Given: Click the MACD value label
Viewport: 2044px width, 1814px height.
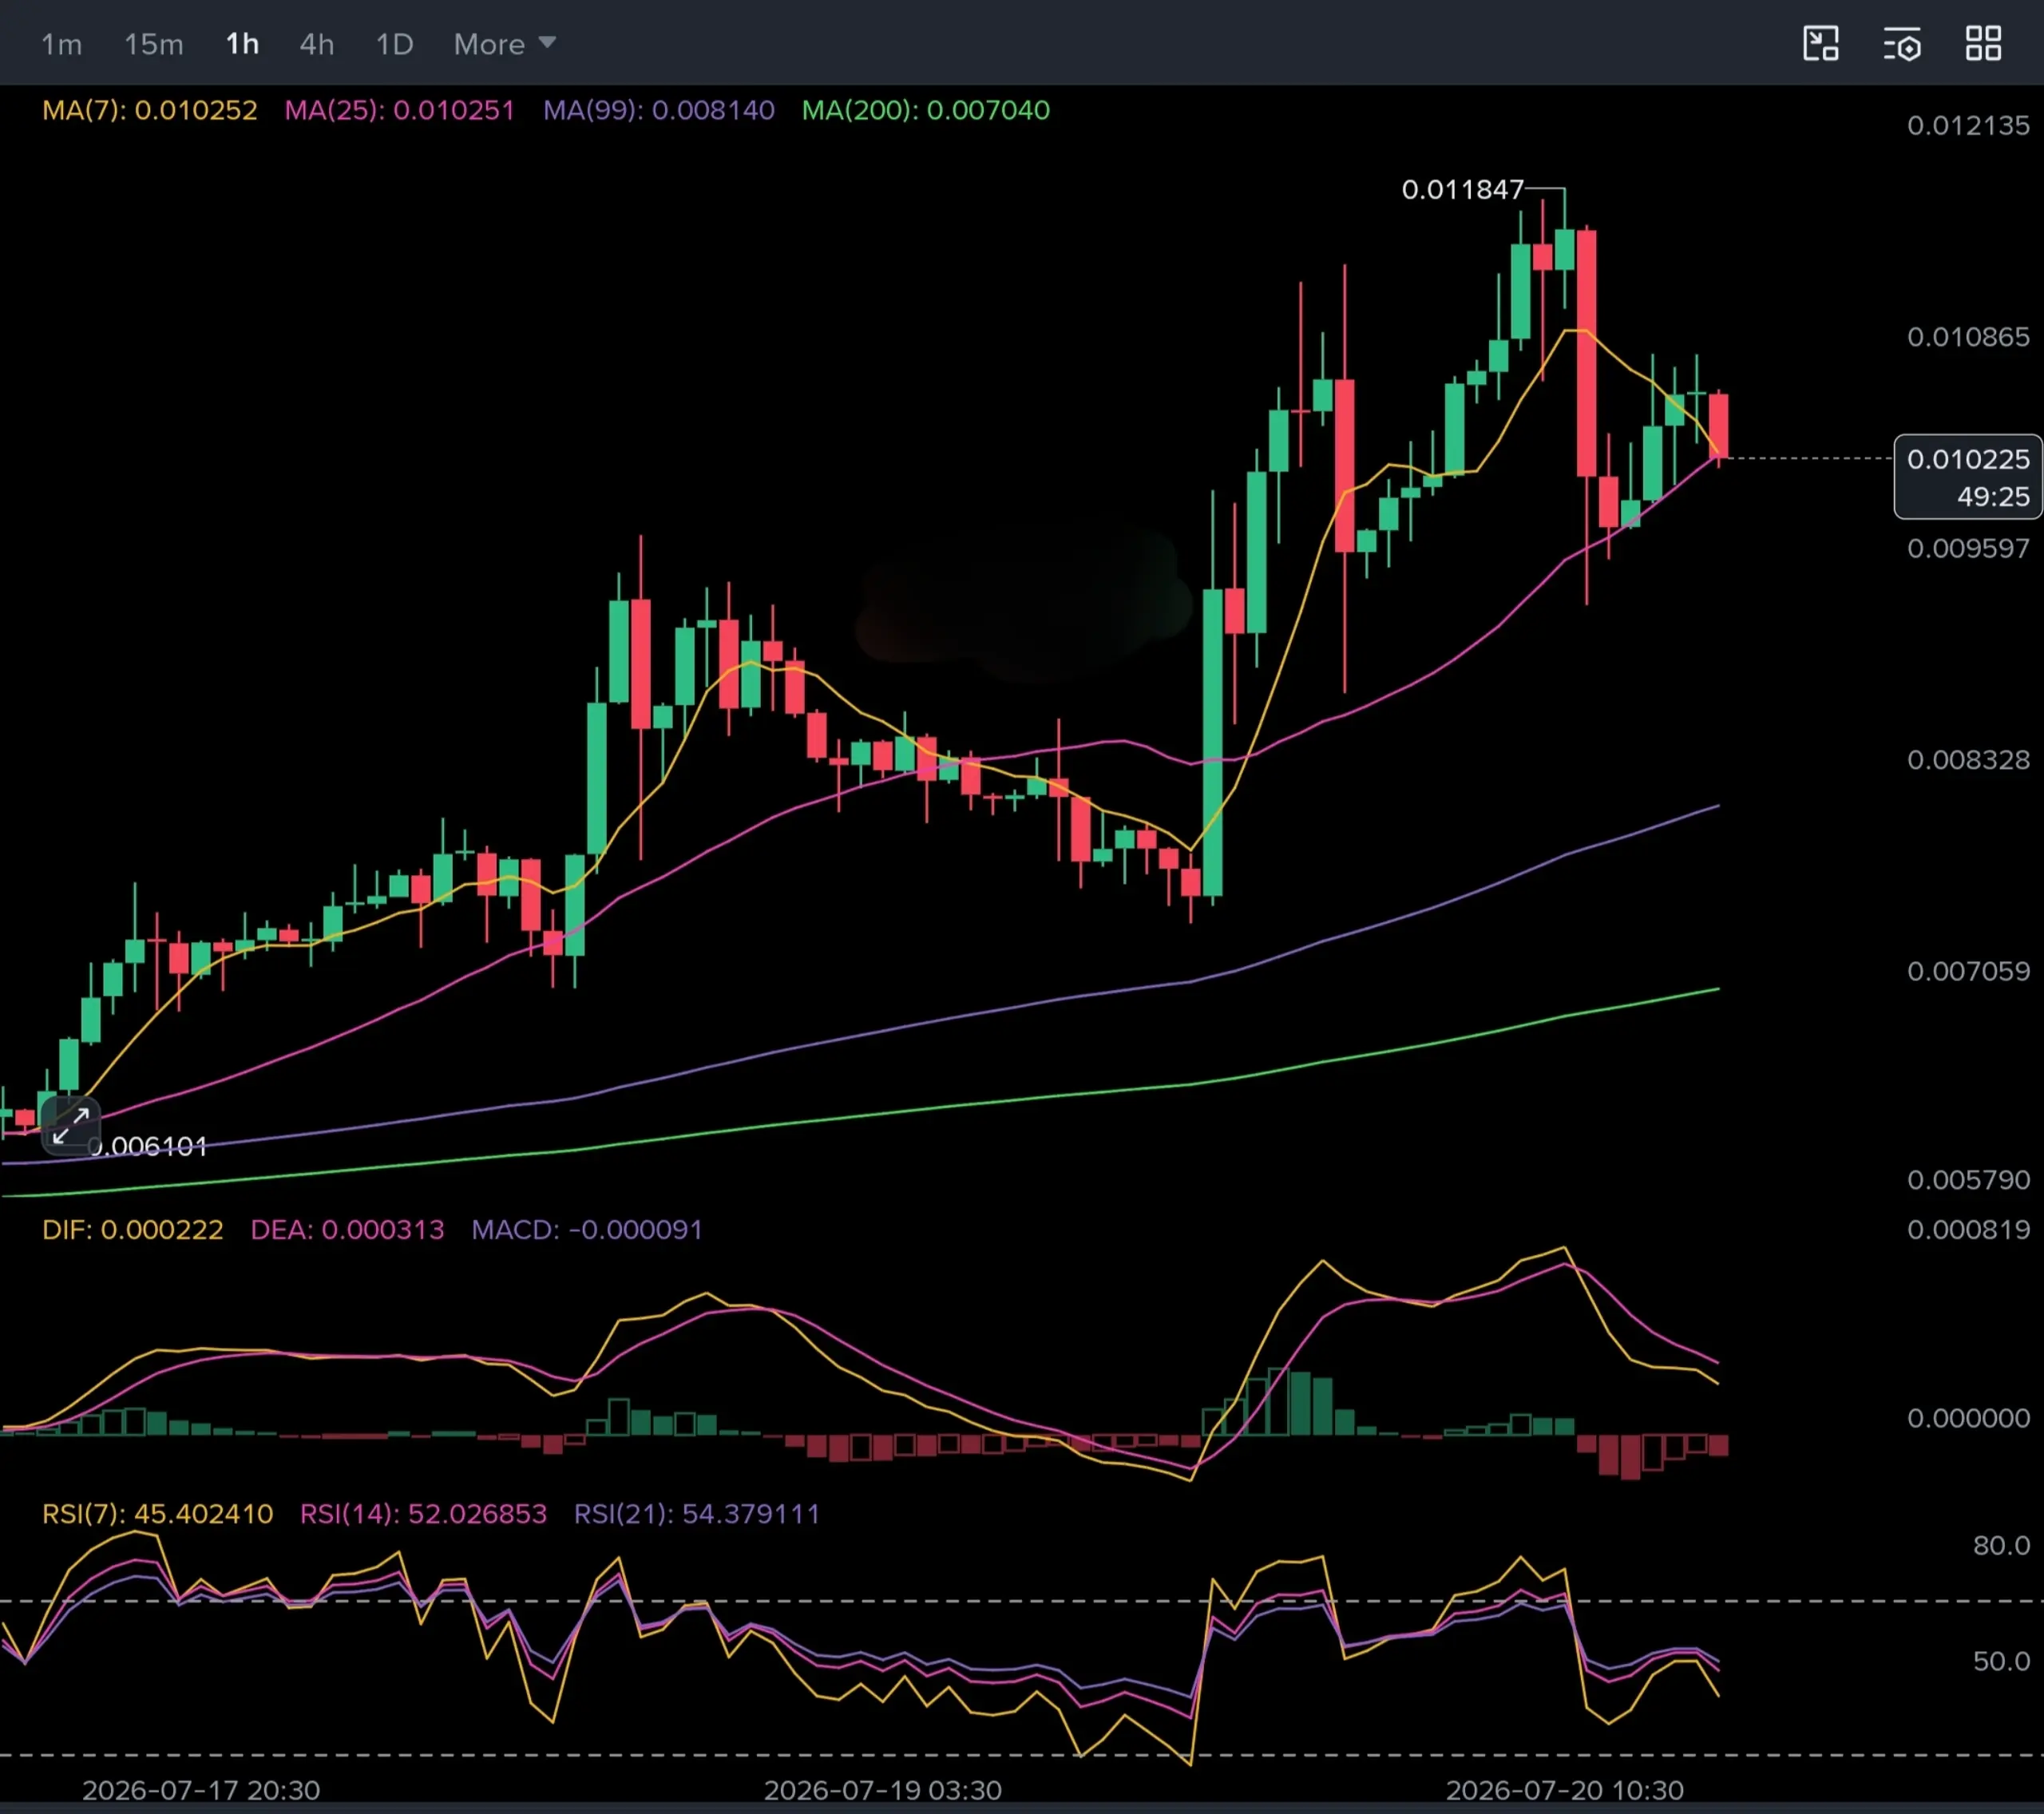Looking at the screenshot, I should (587, 1229).
